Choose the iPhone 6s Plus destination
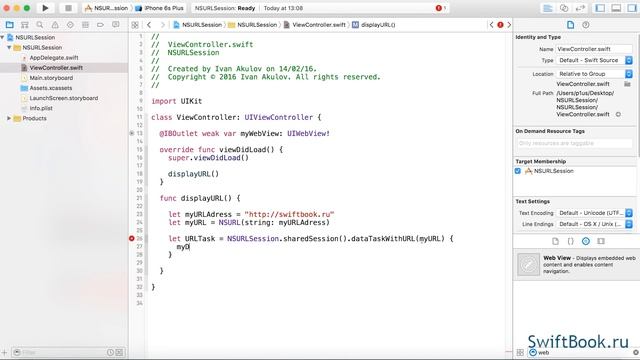This screenshot has width=640, height=360. [160, 8]
